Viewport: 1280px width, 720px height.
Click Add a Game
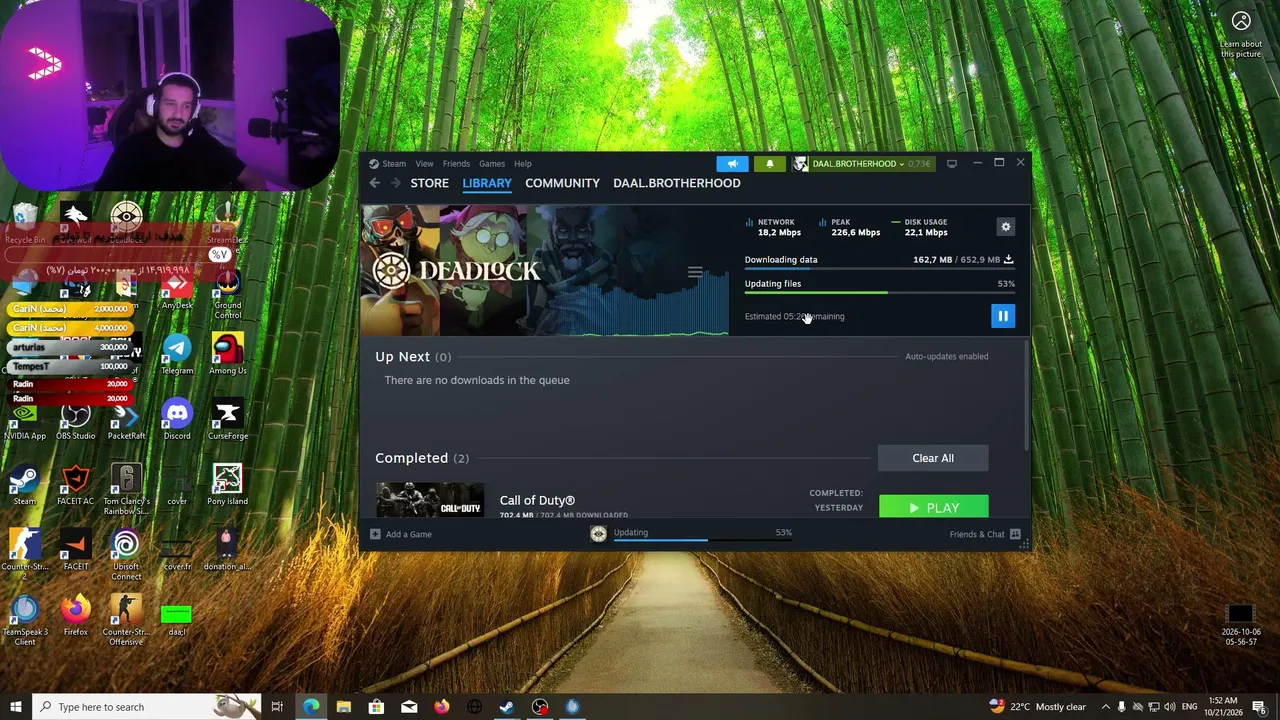coord(409,534)
